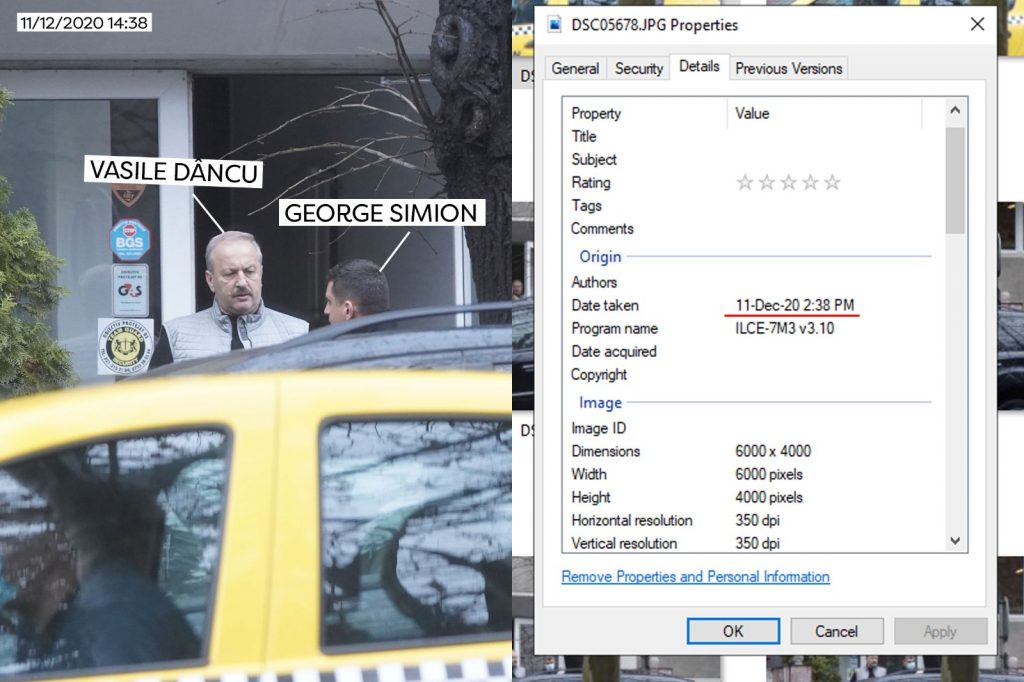Close the DSC05678.JPG Properties dialog

[977, 24]
